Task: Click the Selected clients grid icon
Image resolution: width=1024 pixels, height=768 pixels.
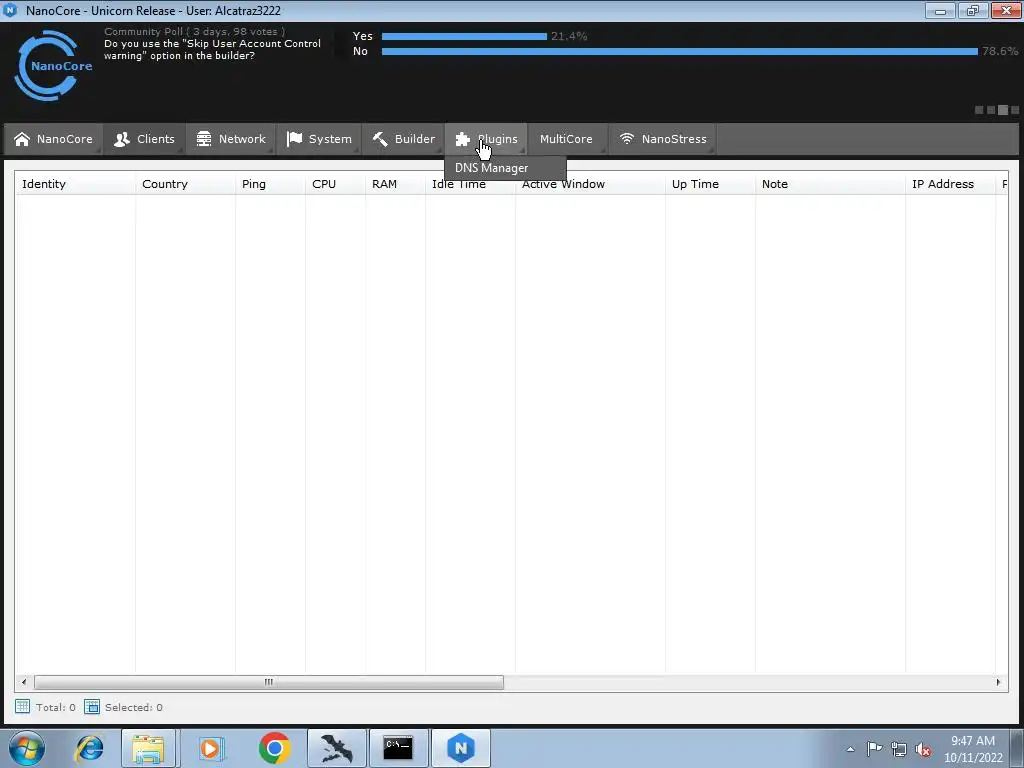Action: click(92, 707)
